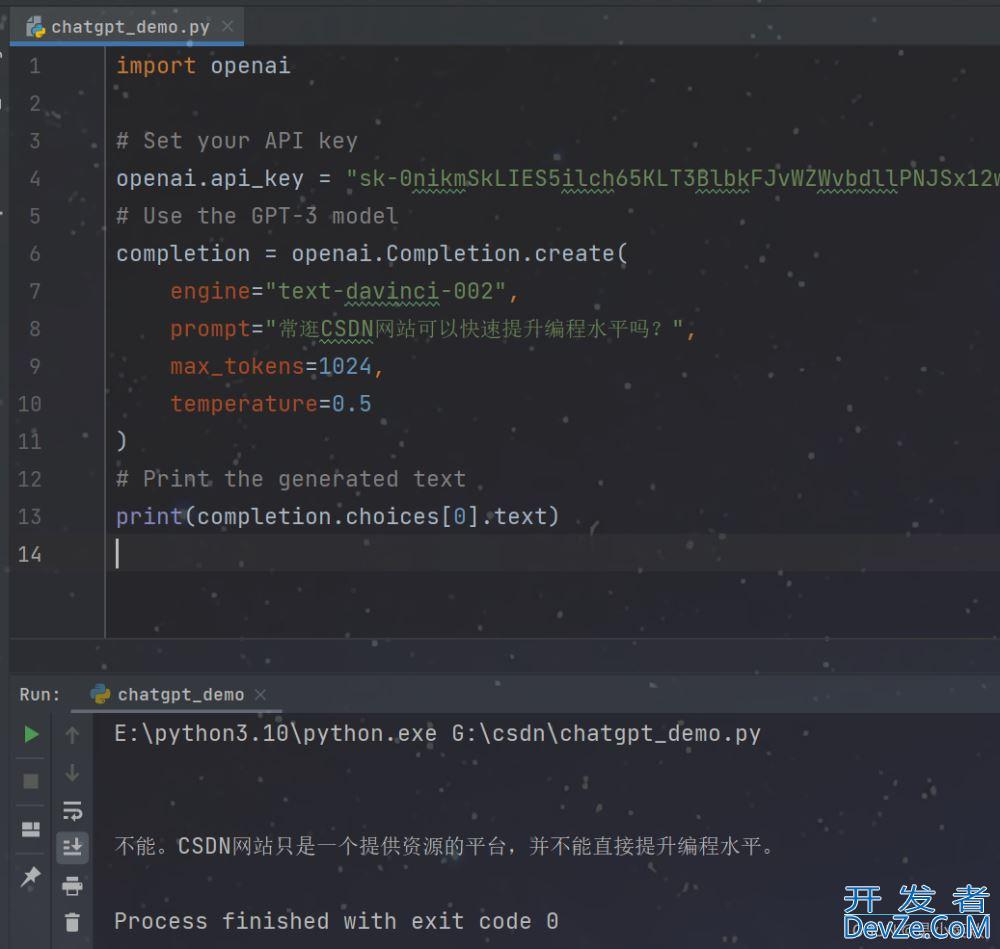Click the API key string starting sk-0nikm

[x=672, y=179]
